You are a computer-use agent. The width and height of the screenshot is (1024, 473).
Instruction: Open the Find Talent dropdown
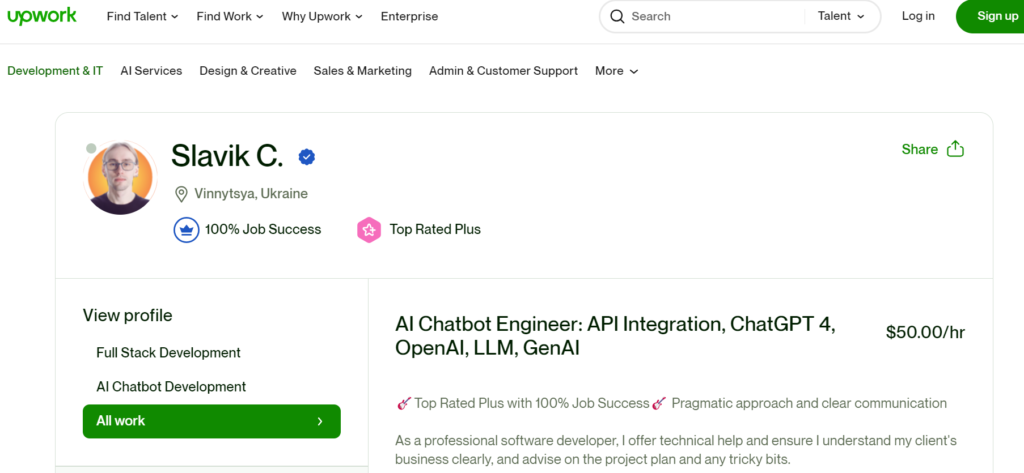pyautogui.click(x=142, y=17)
